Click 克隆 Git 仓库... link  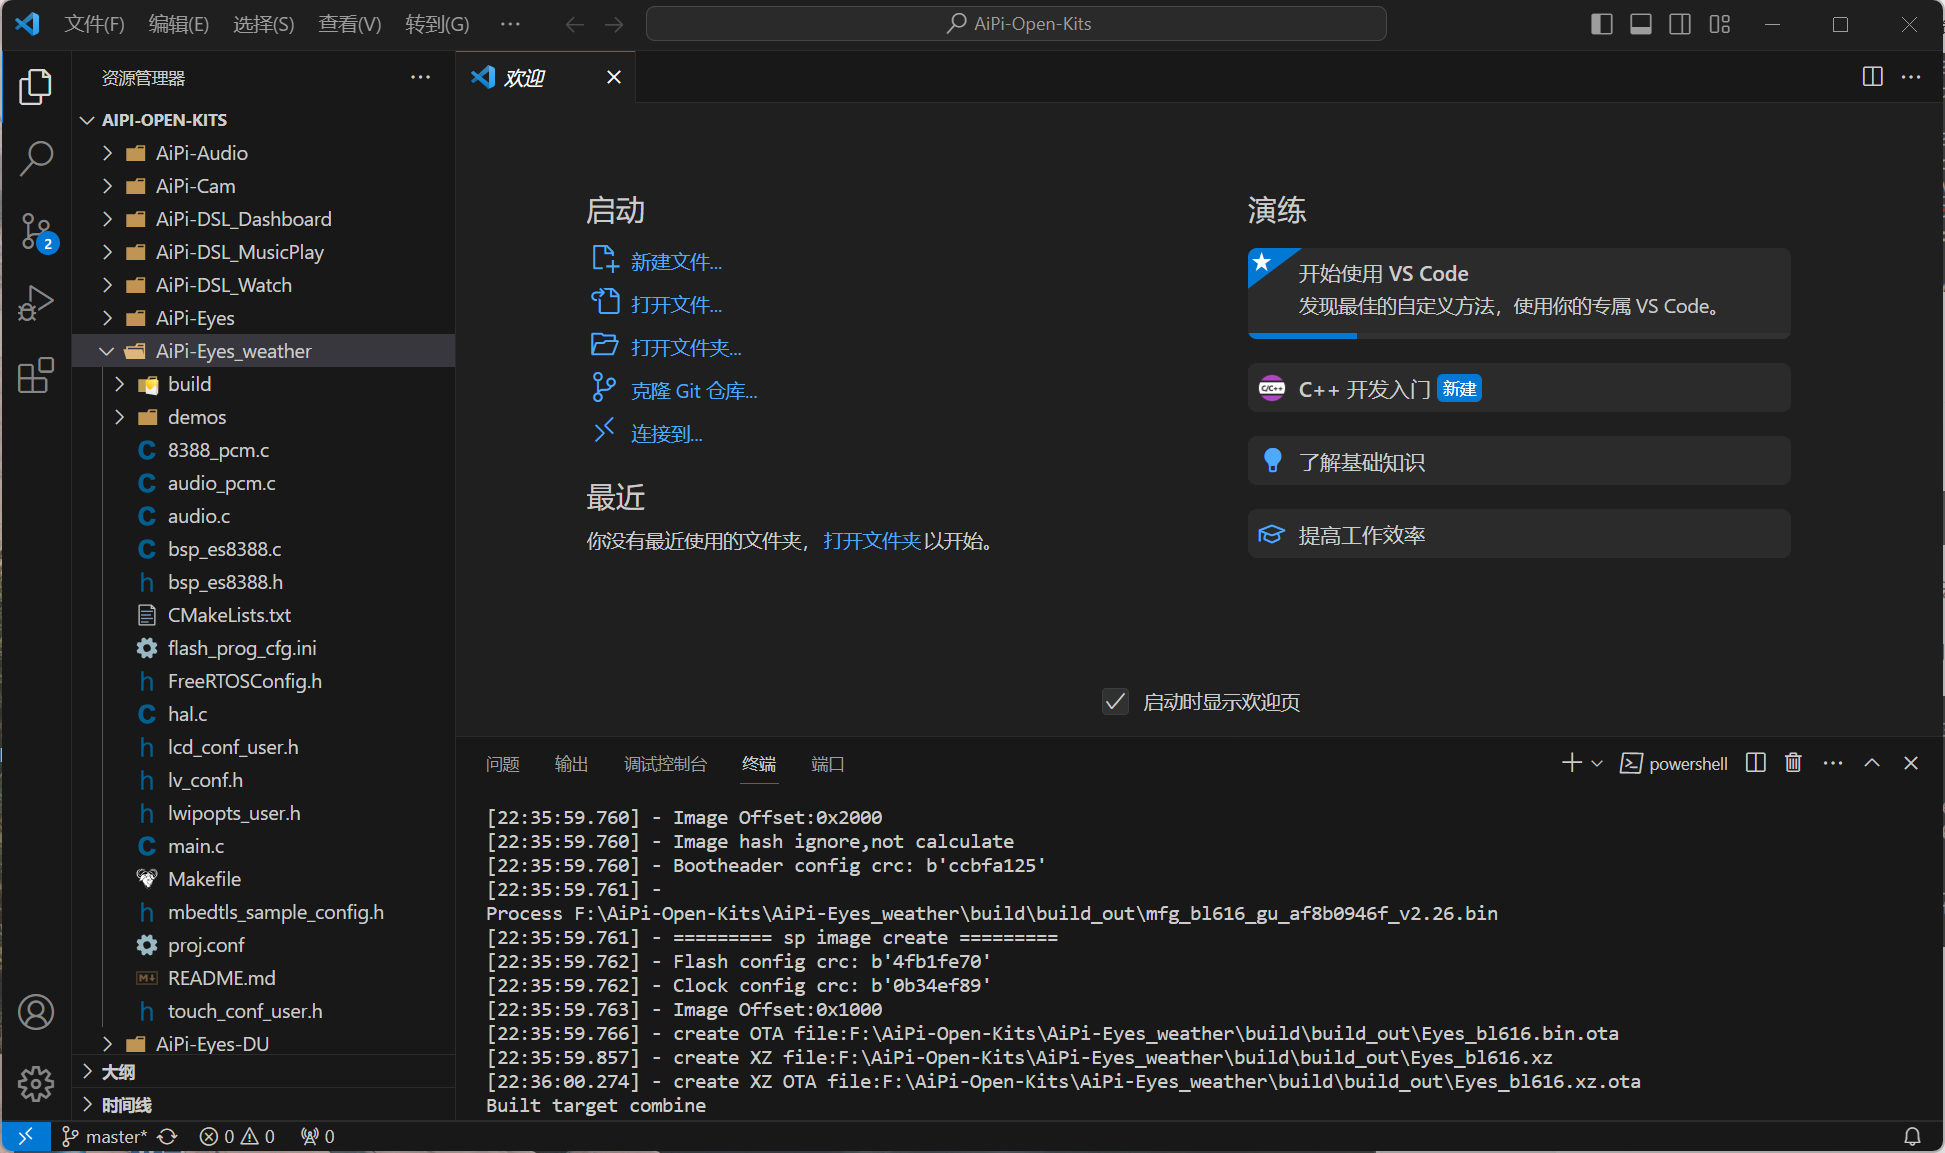point(694,391)
